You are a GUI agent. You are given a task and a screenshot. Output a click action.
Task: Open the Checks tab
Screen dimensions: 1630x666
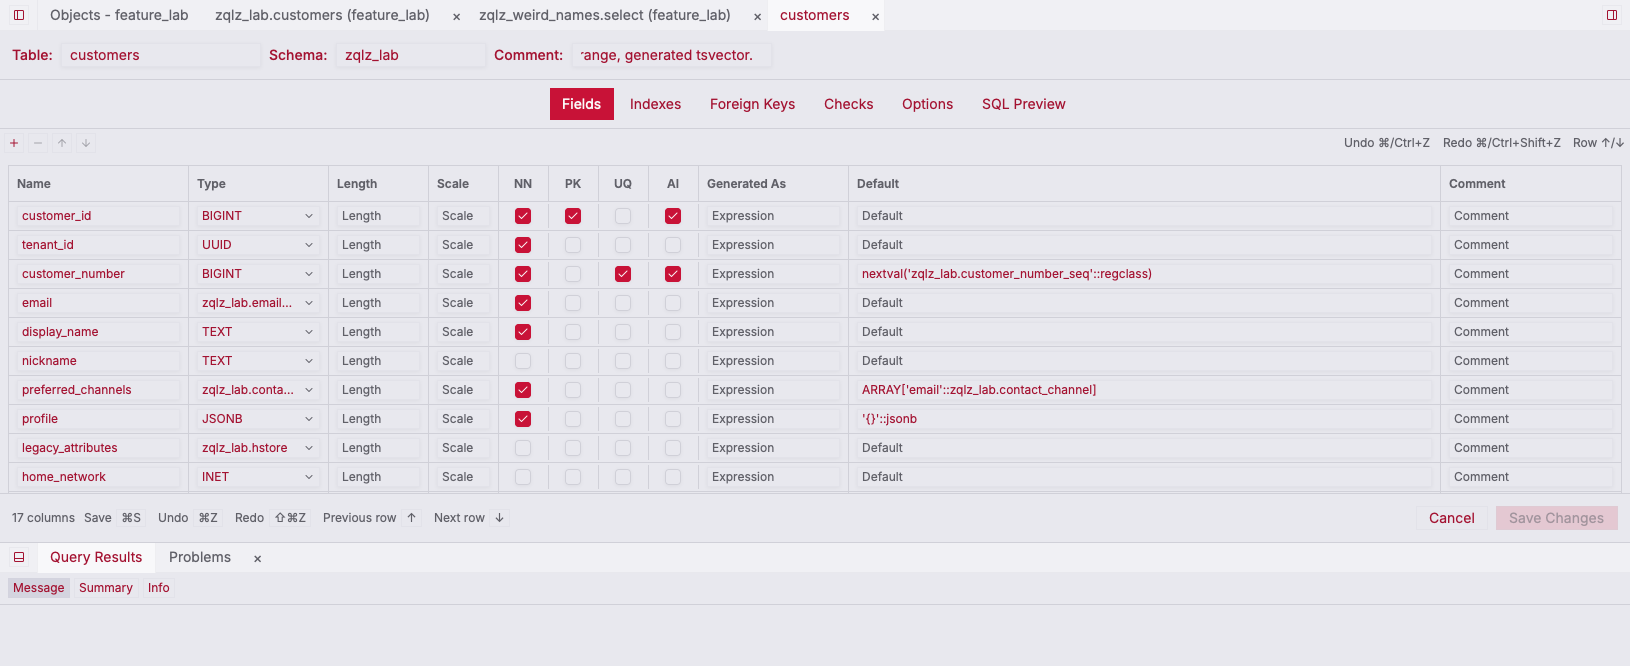848,104
